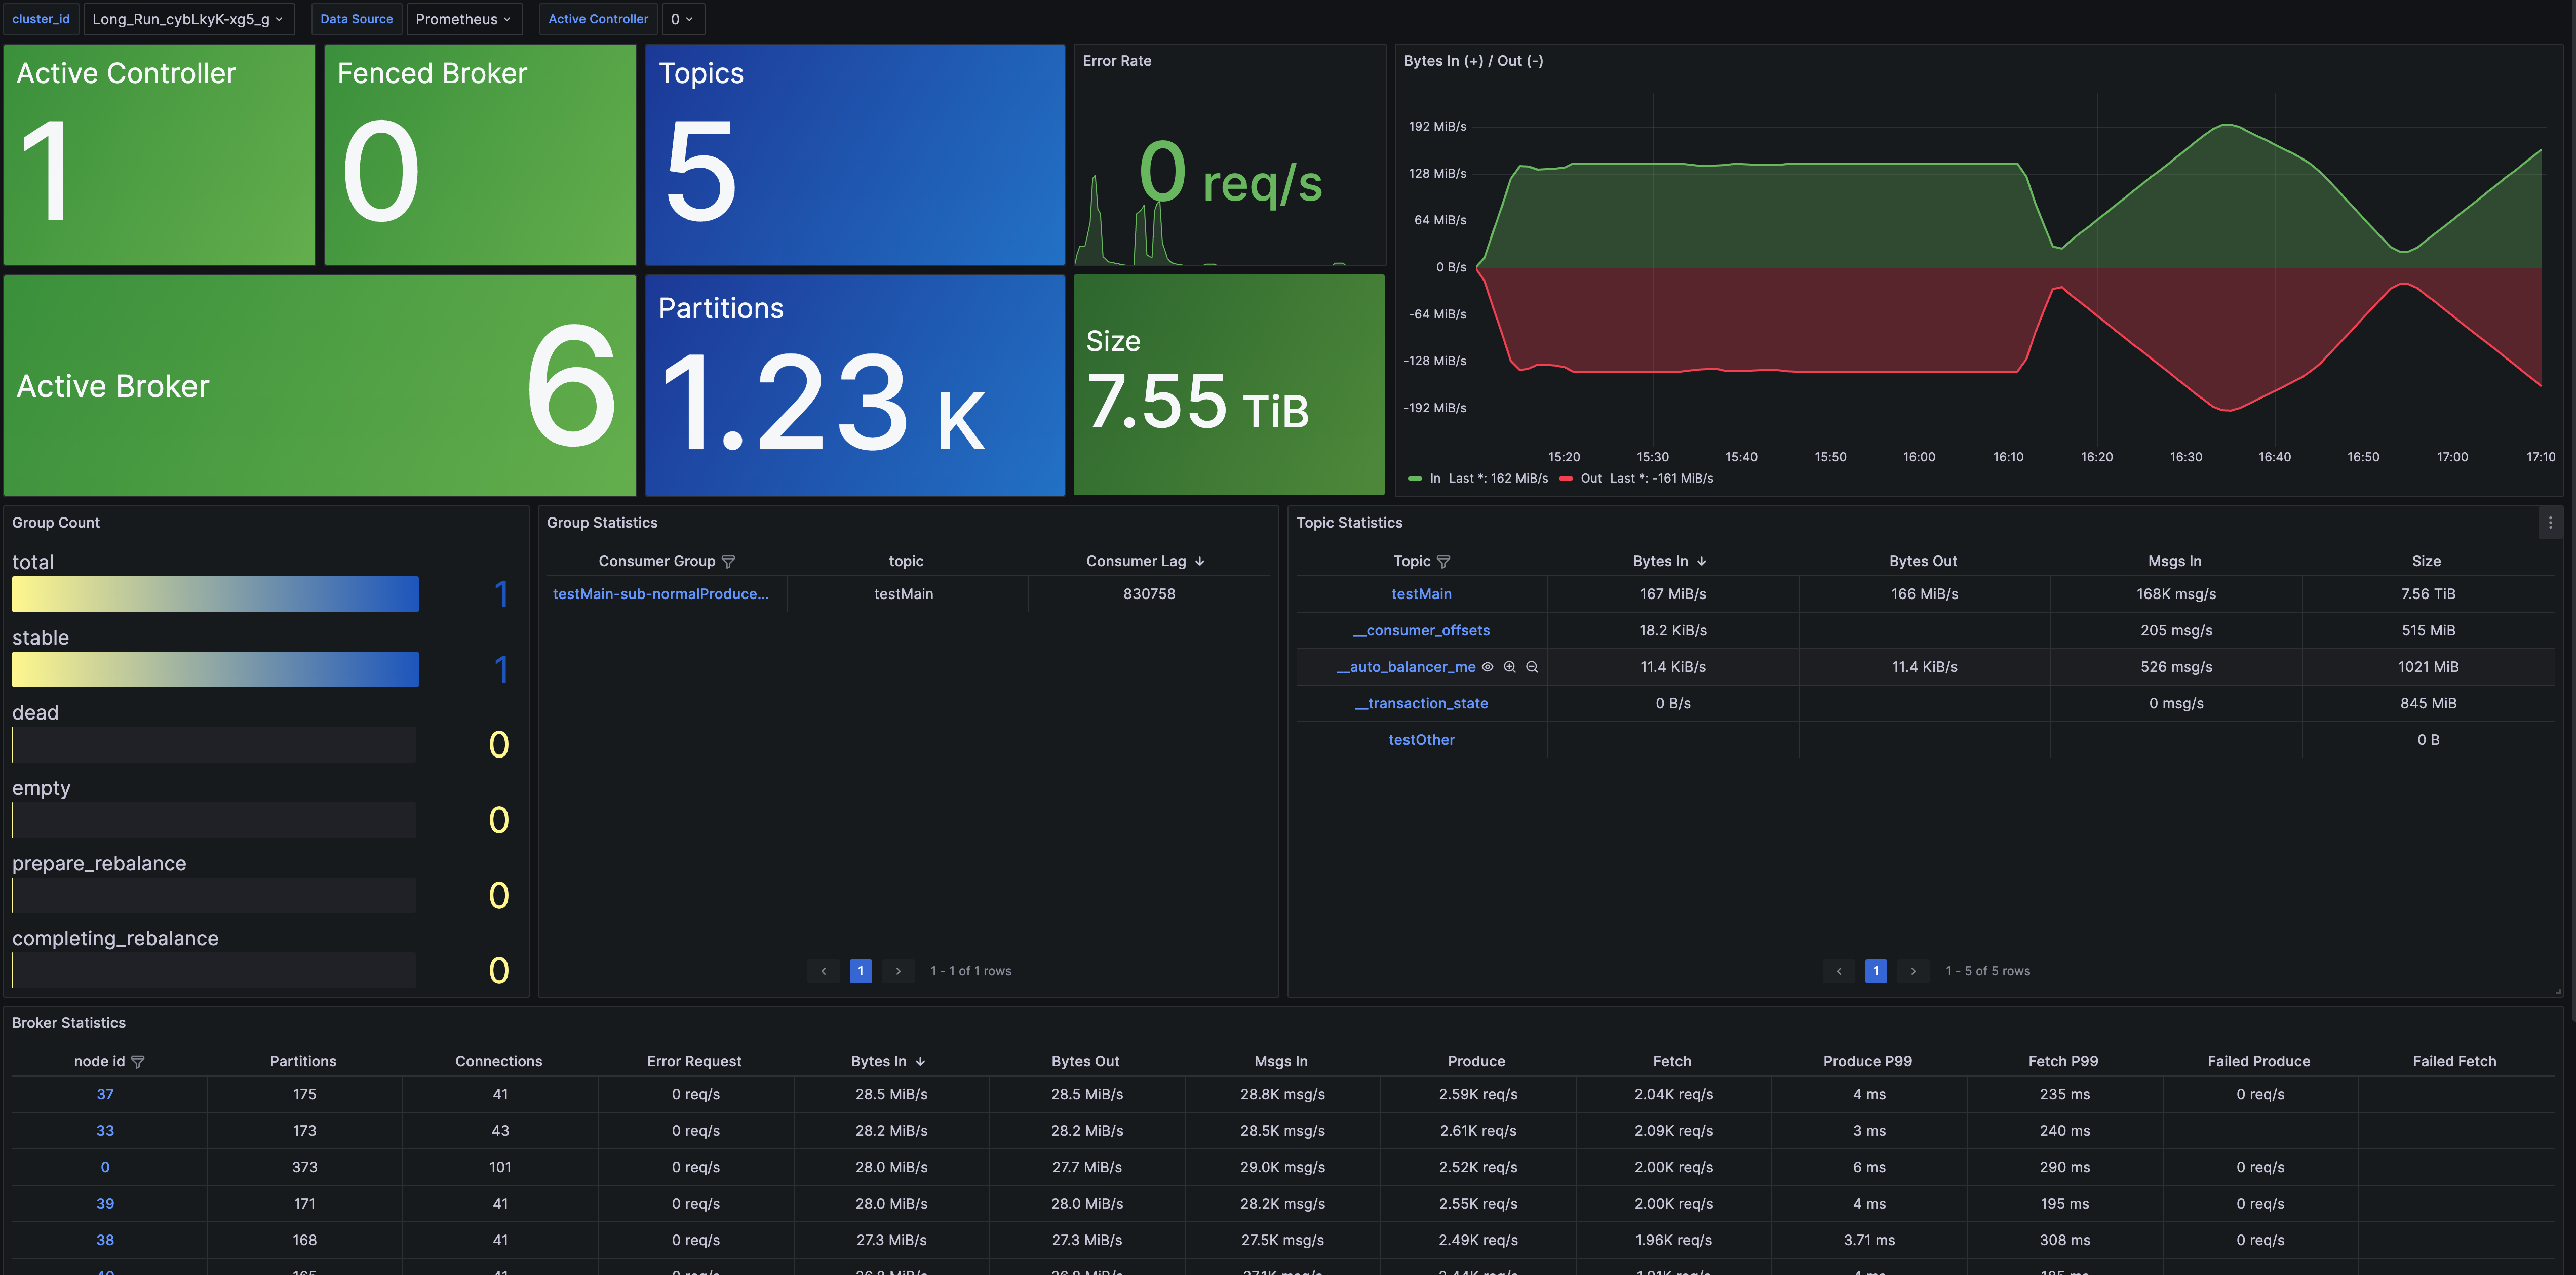Image resolution: width=2576 pixels, height=1275 pixels.
Task: Click the node id column filter icon
Action: [x=138, y=1062]
